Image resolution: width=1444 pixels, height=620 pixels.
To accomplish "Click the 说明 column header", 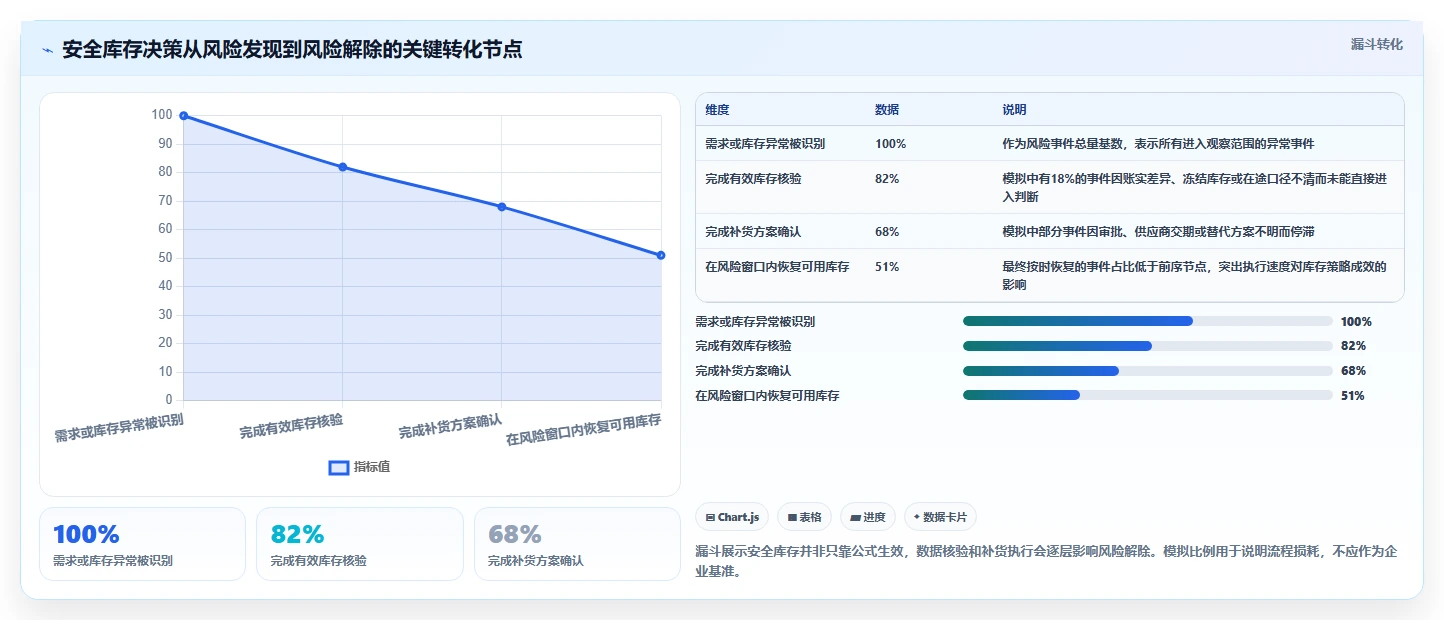I will click(x=1015, y=110).
